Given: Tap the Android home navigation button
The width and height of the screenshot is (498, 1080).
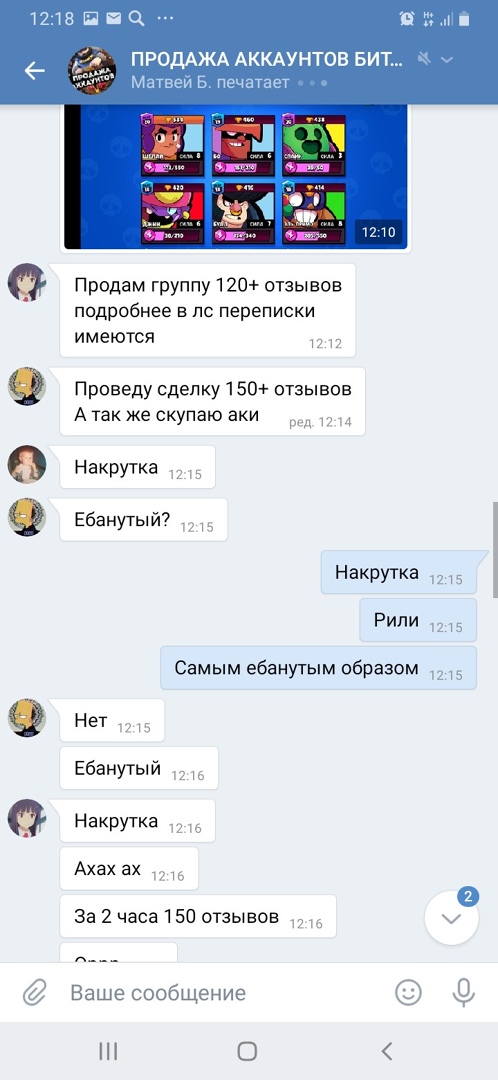Looking at the screenshot, I should (247, 1050).
